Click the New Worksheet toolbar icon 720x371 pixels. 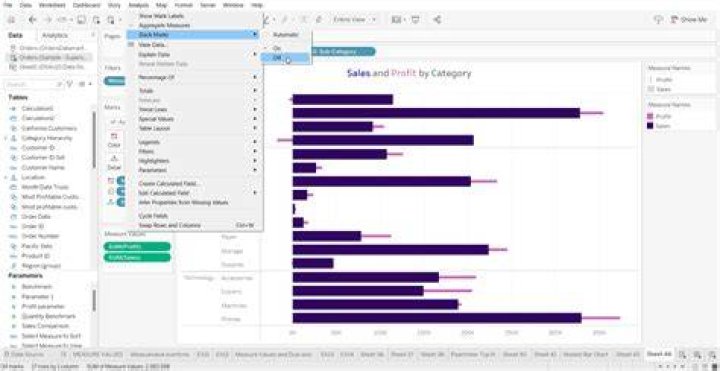111,20
